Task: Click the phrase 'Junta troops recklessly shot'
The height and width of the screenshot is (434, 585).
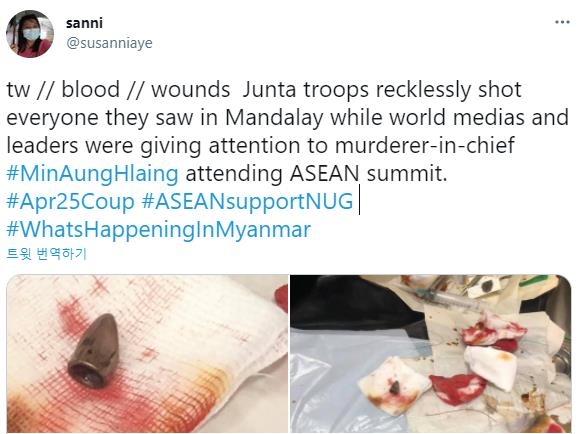Action: point(382,90)
